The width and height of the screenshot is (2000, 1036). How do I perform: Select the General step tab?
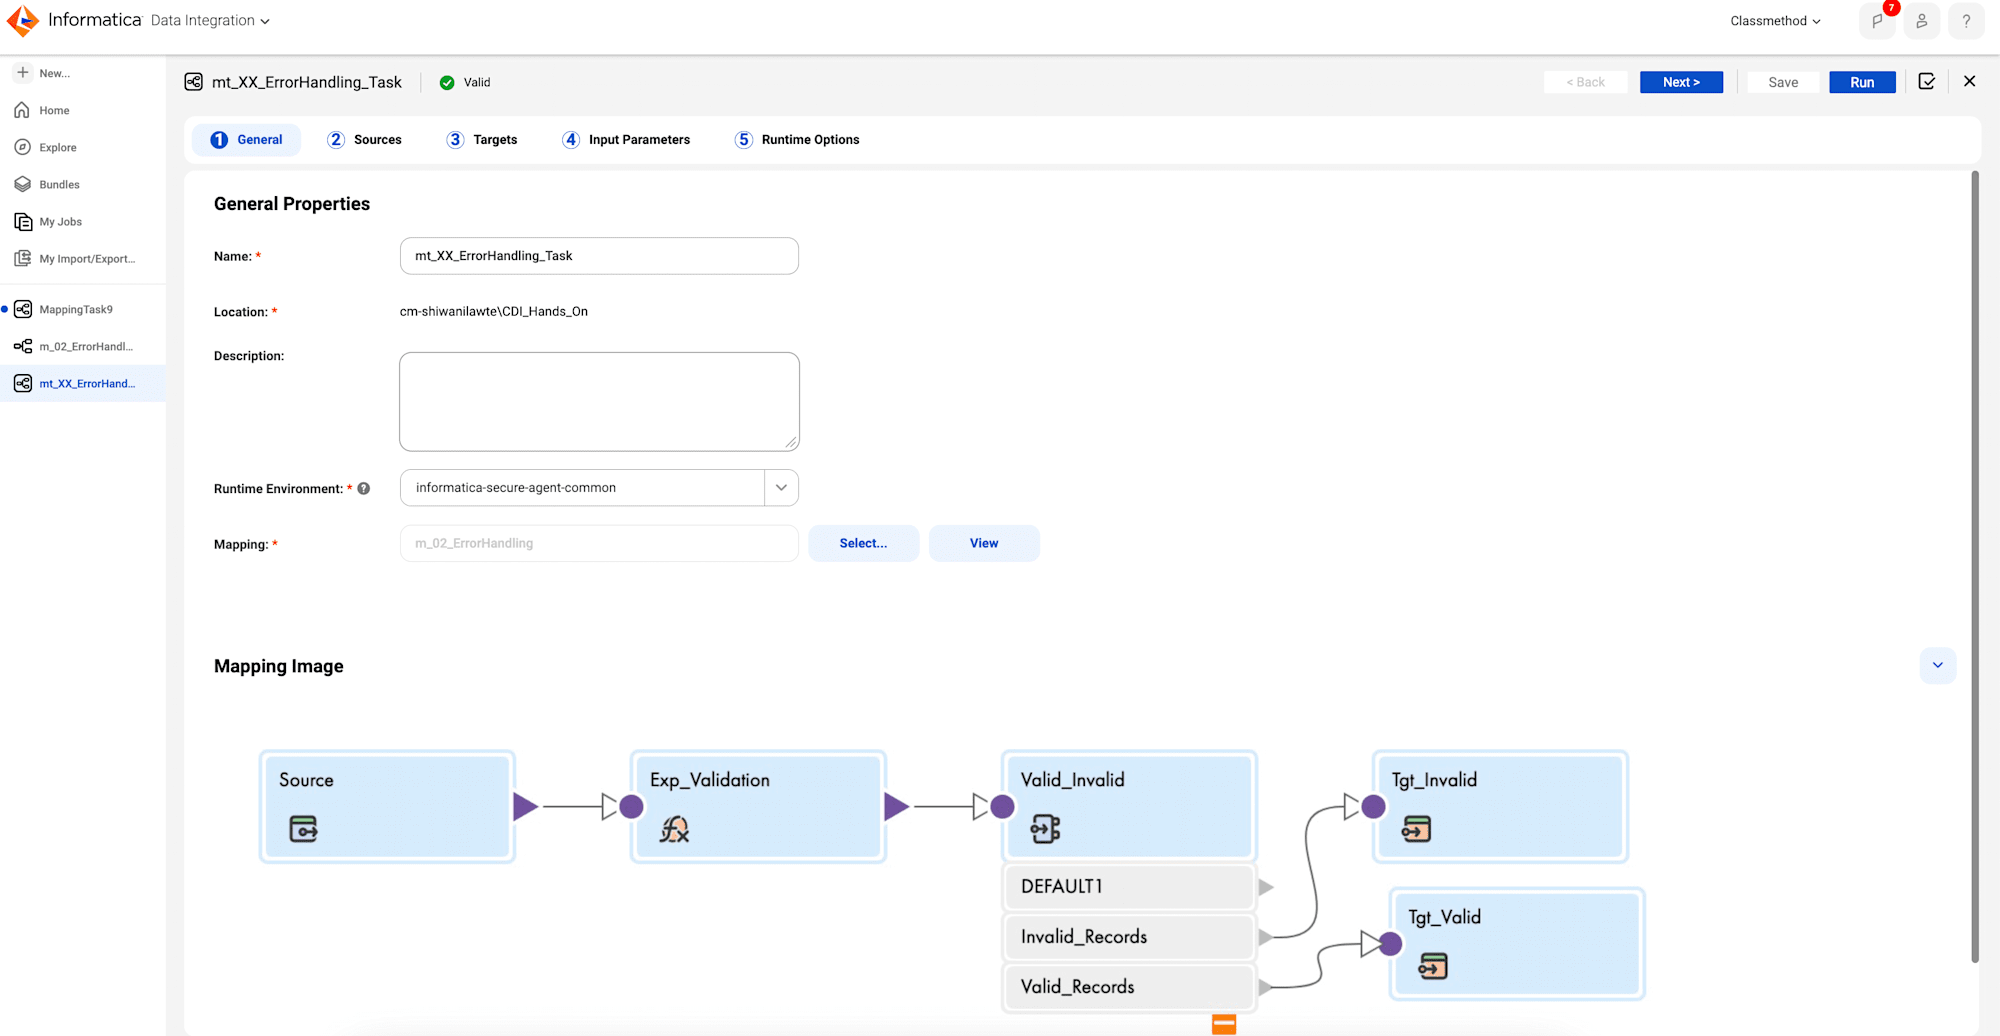[x=246, y=140]
